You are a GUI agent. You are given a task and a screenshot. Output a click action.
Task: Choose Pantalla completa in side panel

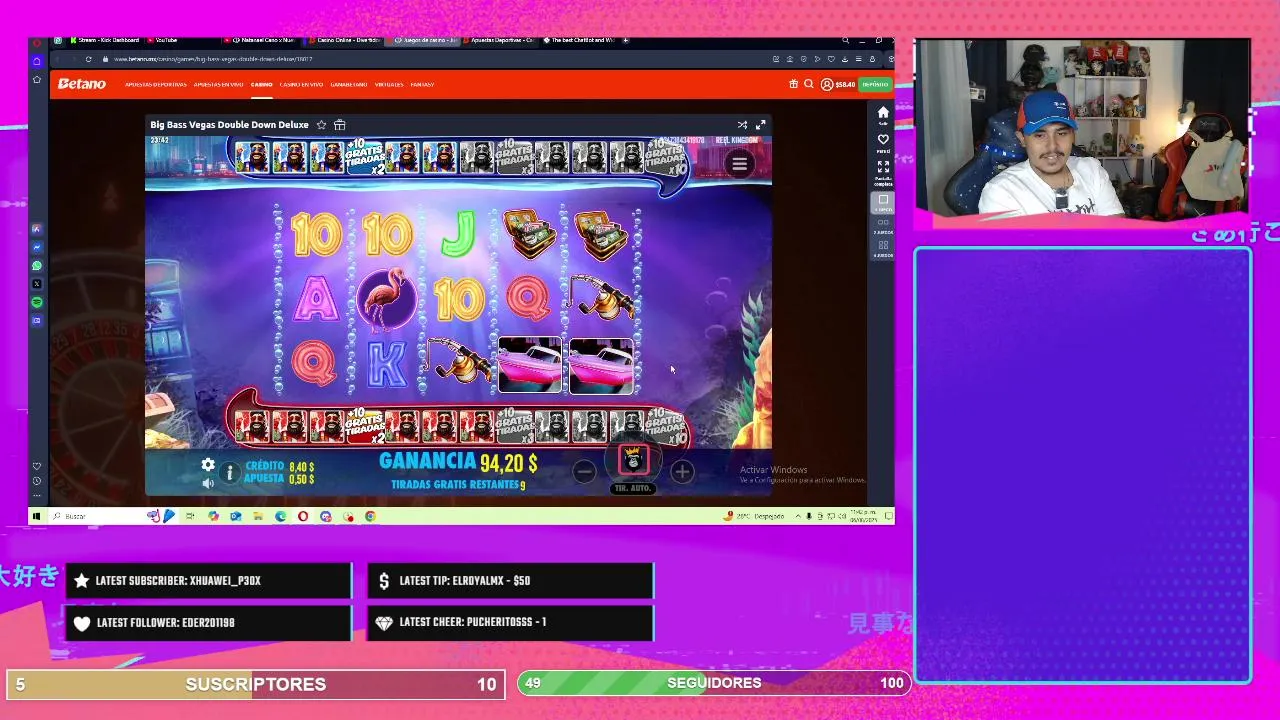tap(883, 171)
